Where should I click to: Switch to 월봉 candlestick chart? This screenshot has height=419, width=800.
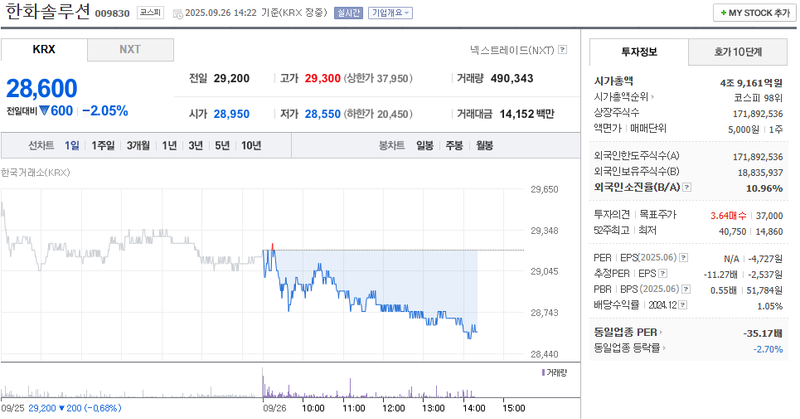(x=485, y=145)
